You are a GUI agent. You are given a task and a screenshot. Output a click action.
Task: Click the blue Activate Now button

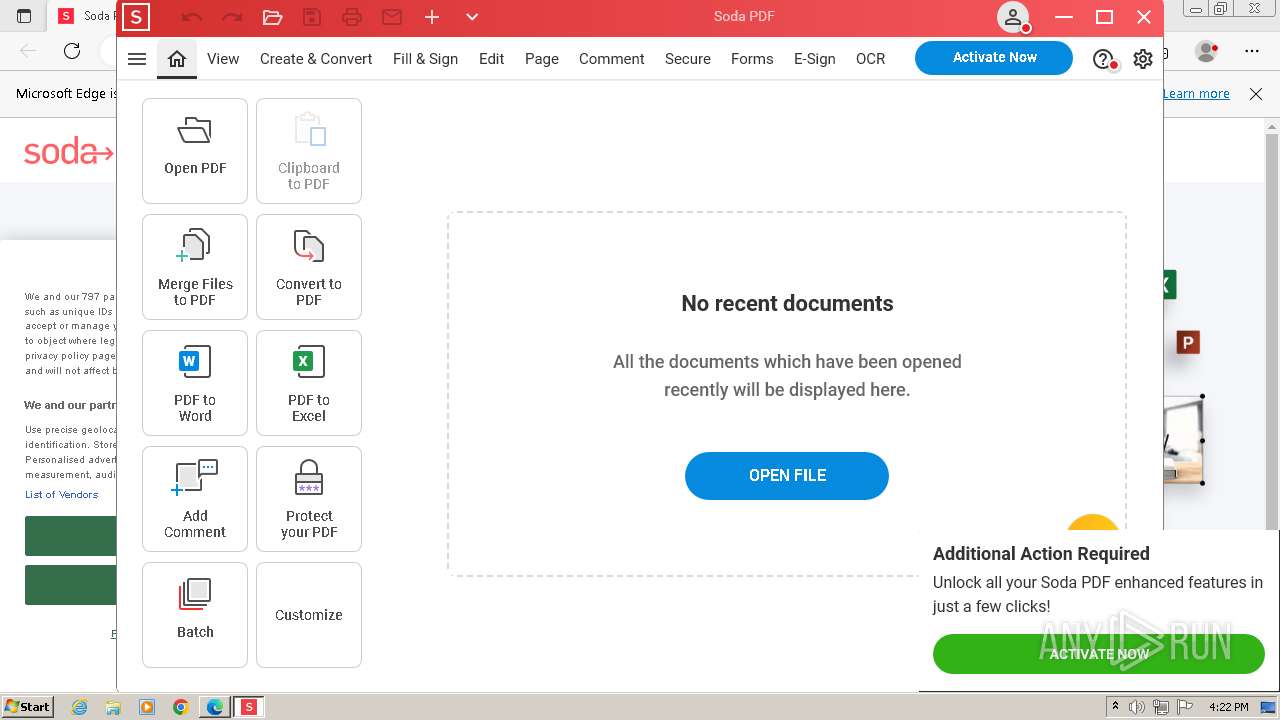(994, 58)
